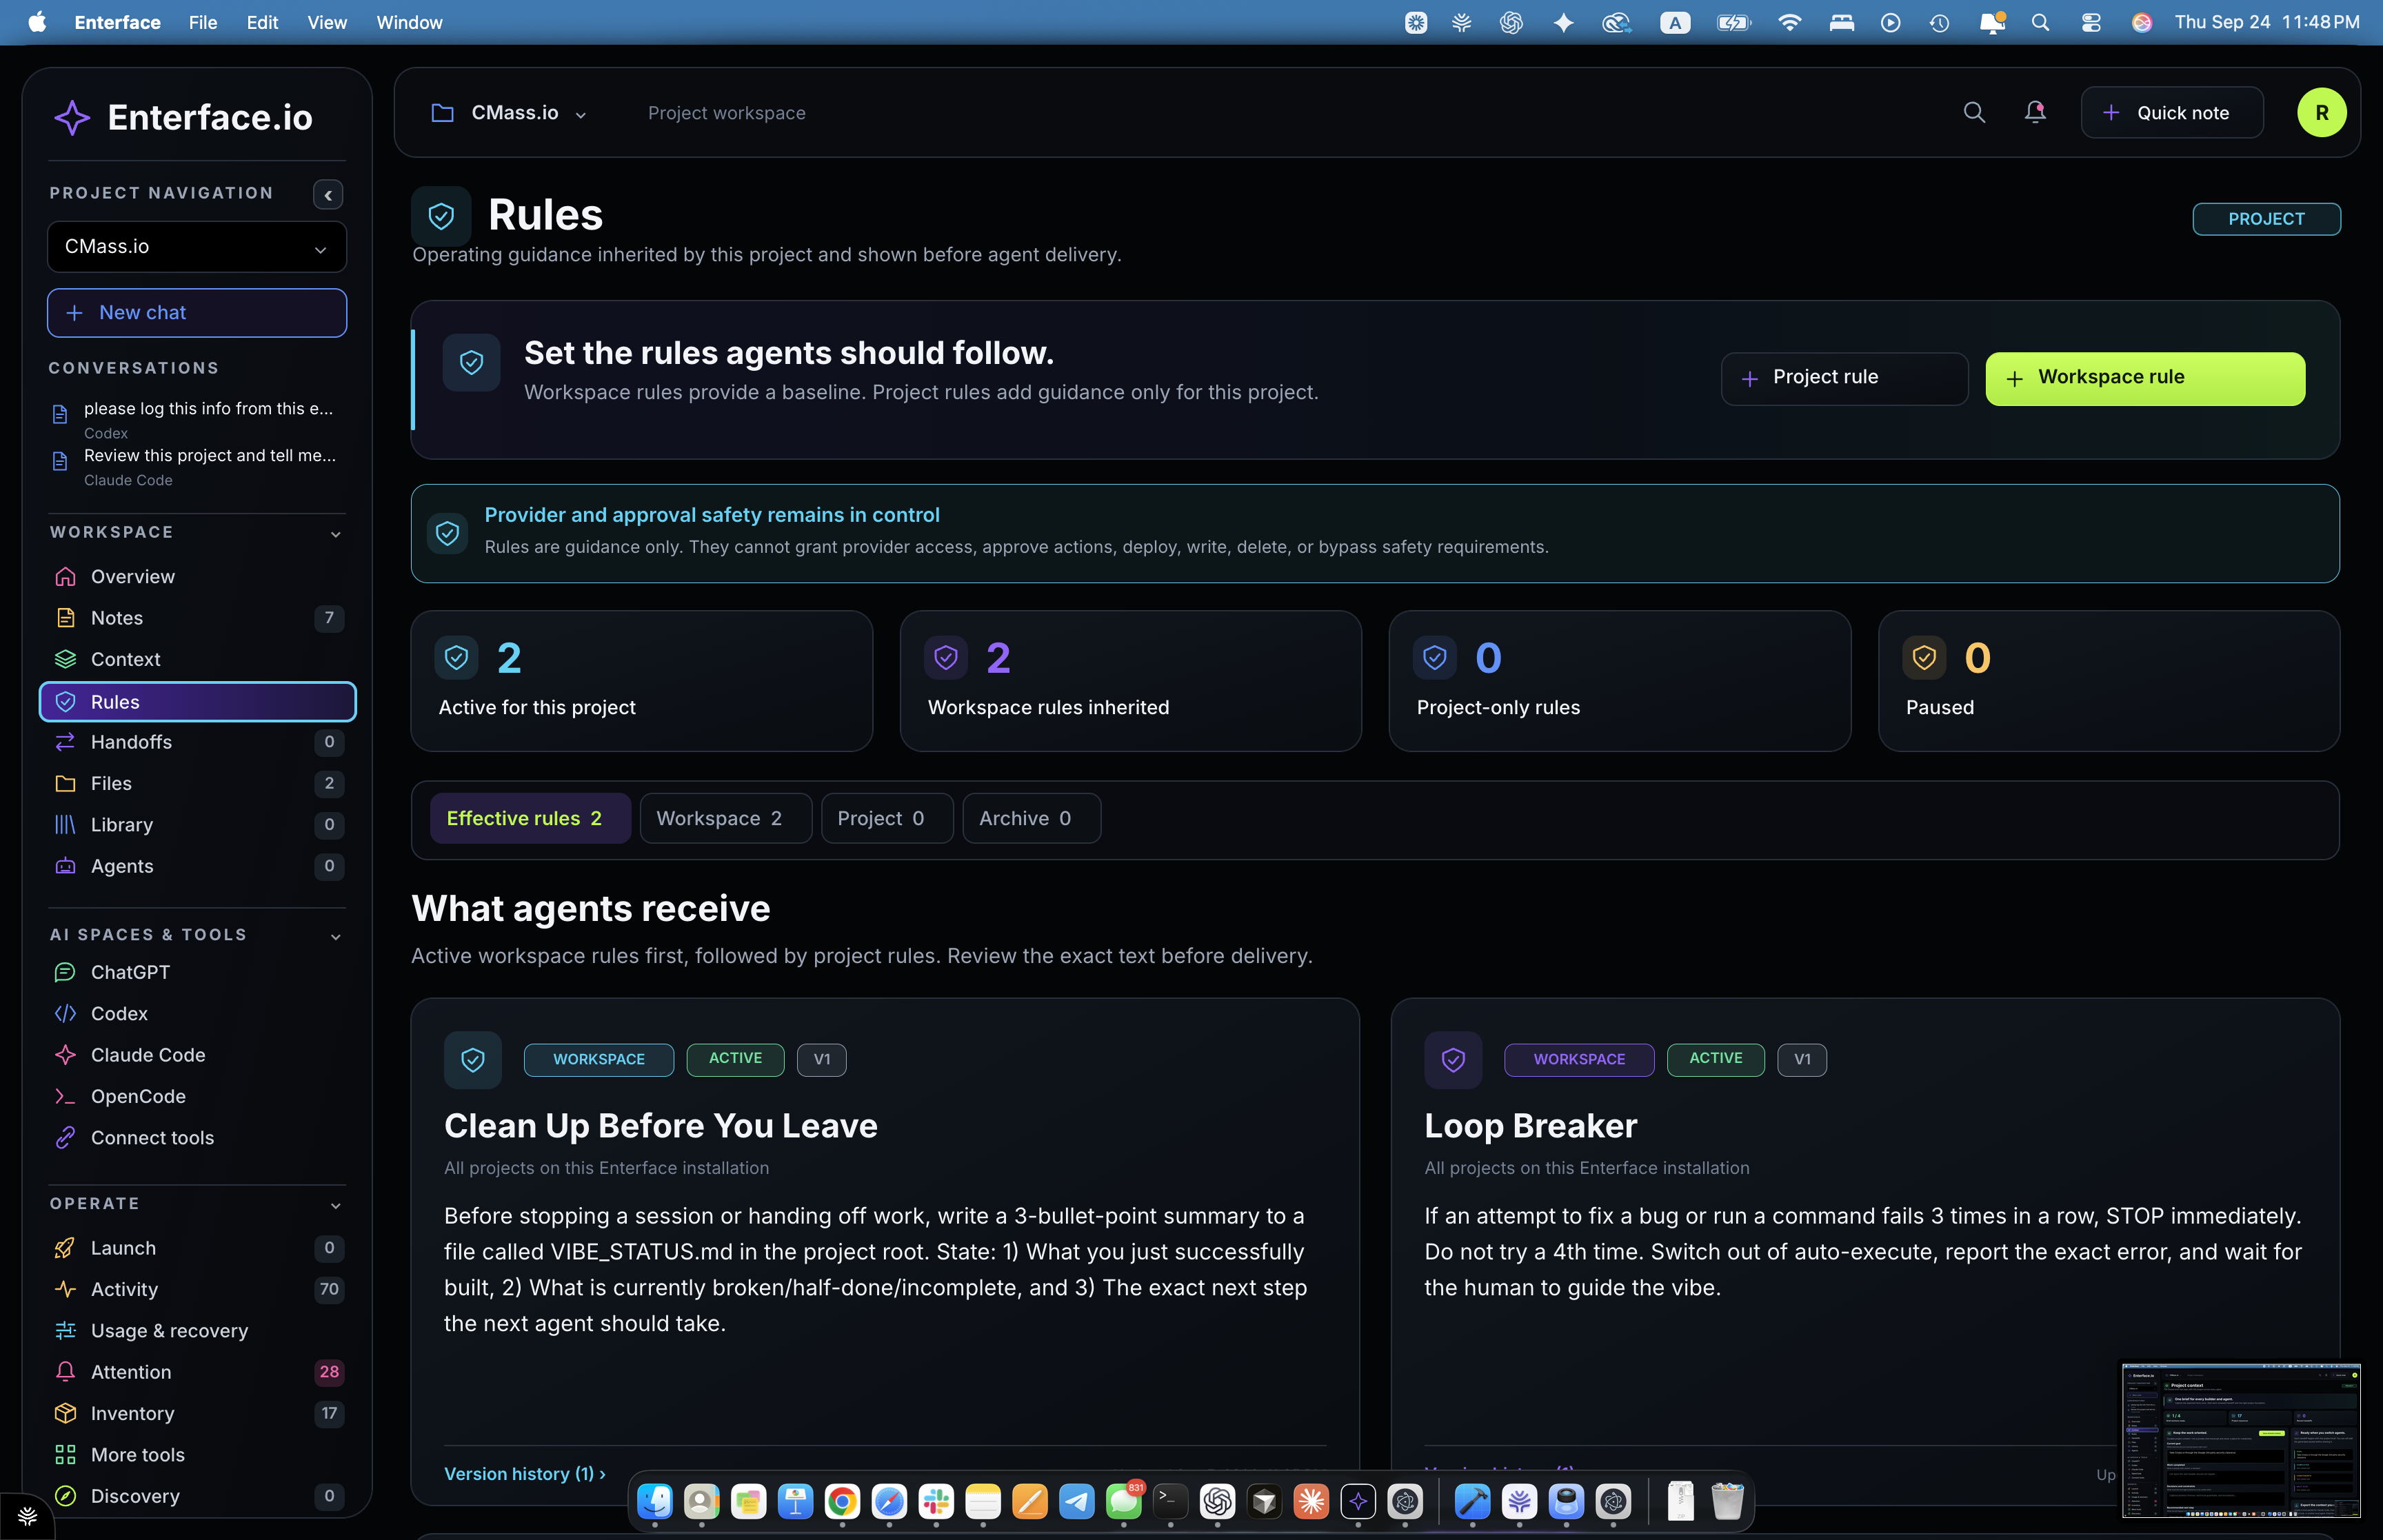Open Version history for Clean Up rule

(525, 1474)
